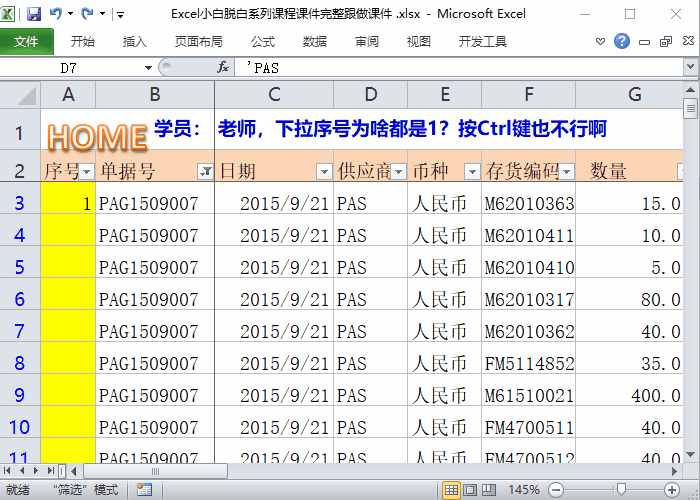The image size is (700, 500).
Task: Click the 145% zoom level button
Action: (523, 490)
